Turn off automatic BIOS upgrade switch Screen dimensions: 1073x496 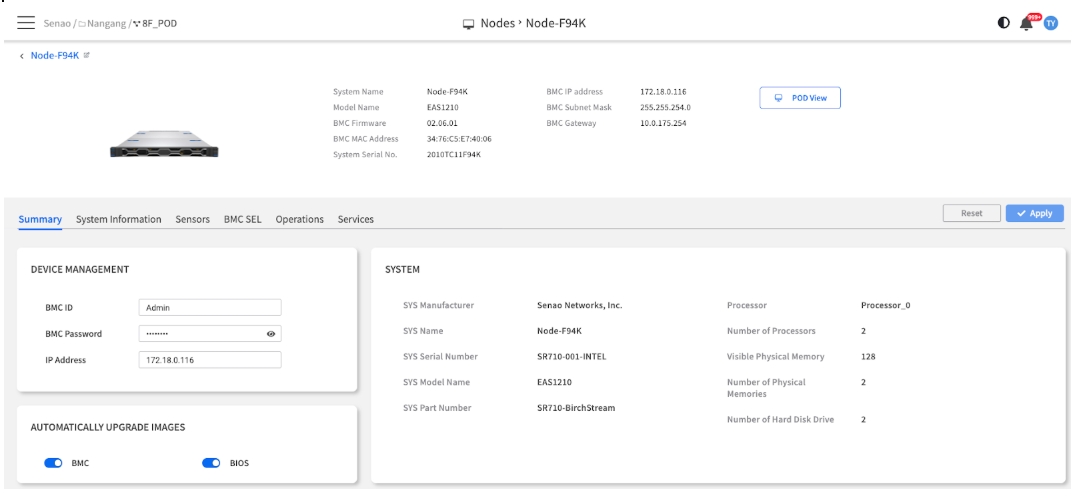pyautogui.click(x=213, y=463)
